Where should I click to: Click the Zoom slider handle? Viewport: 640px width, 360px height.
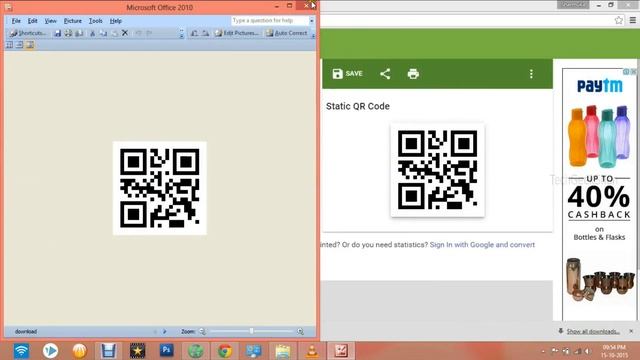coord(251,331)
